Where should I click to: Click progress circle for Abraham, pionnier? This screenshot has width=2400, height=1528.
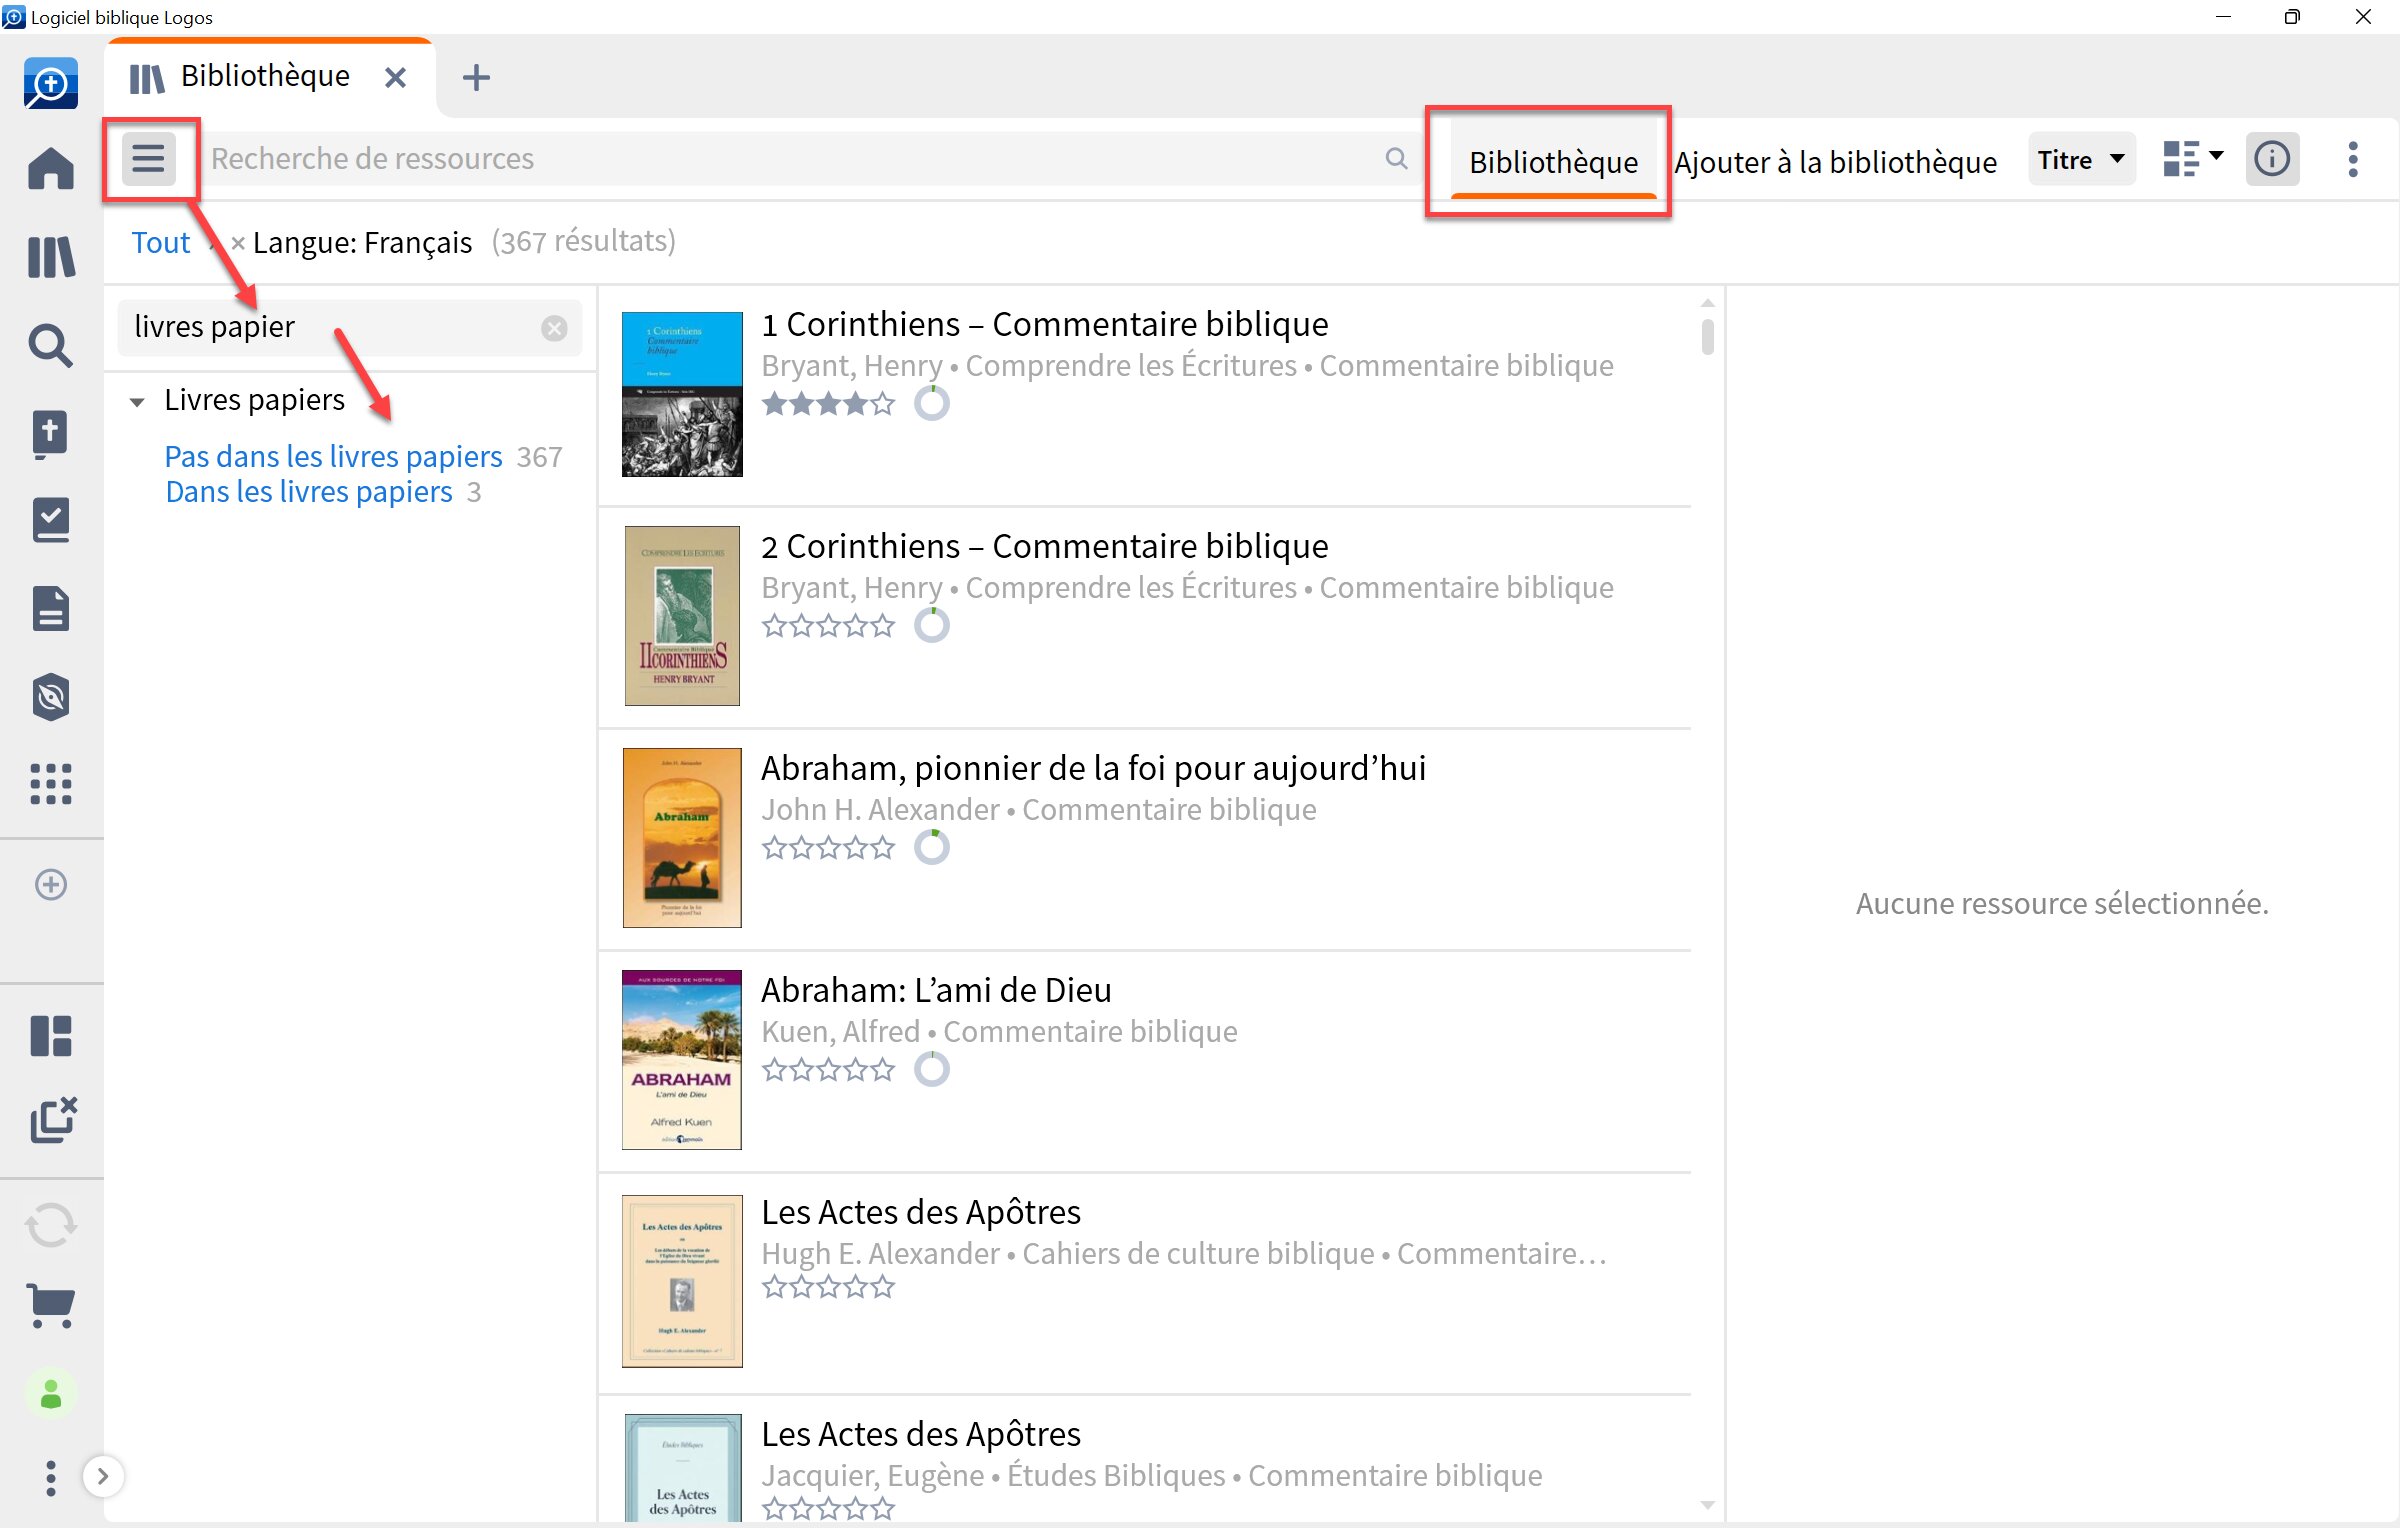click(932, 848)
